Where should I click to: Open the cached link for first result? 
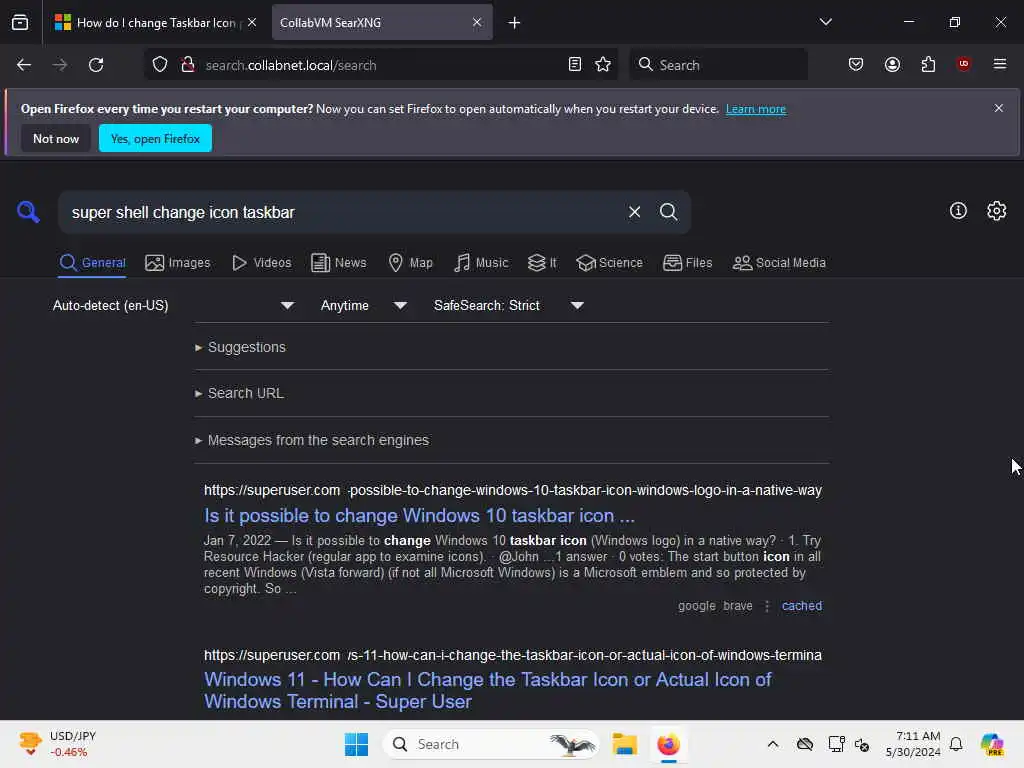point(801,605)
